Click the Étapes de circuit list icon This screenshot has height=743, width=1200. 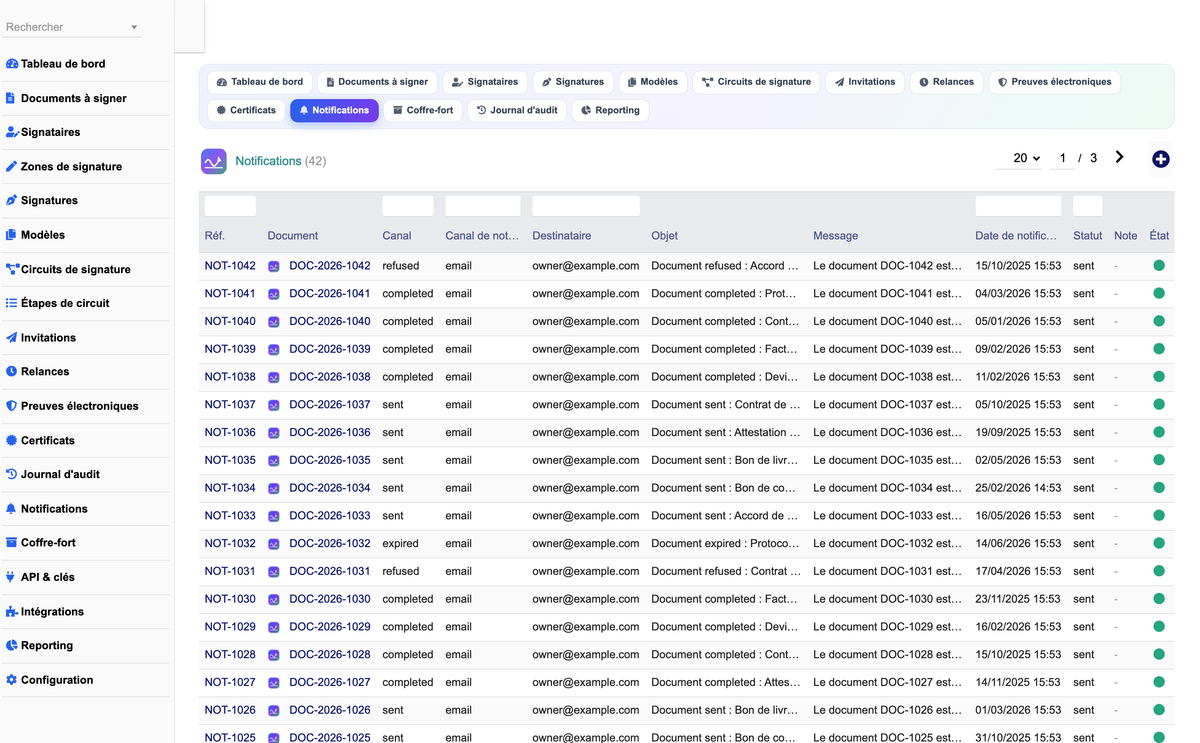12,303
